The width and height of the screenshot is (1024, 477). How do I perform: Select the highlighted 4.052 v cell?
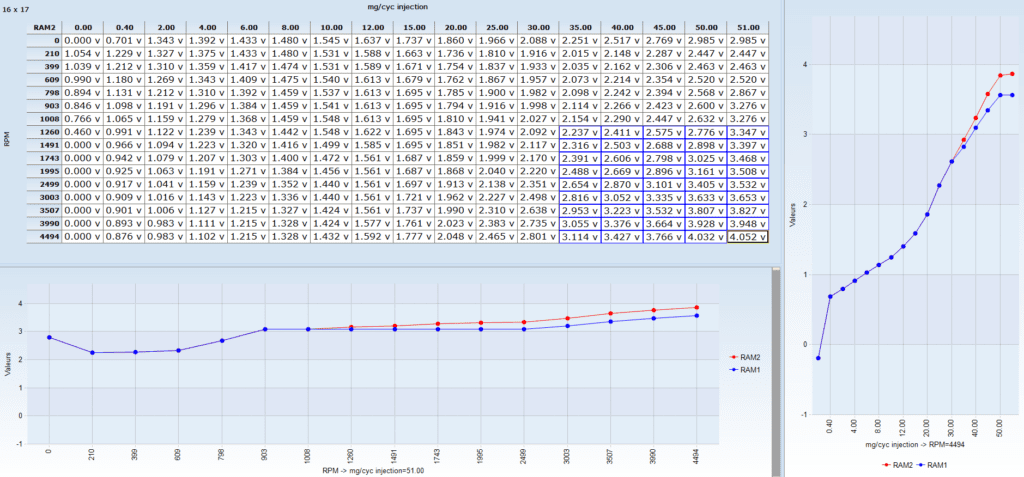[747, 237]
